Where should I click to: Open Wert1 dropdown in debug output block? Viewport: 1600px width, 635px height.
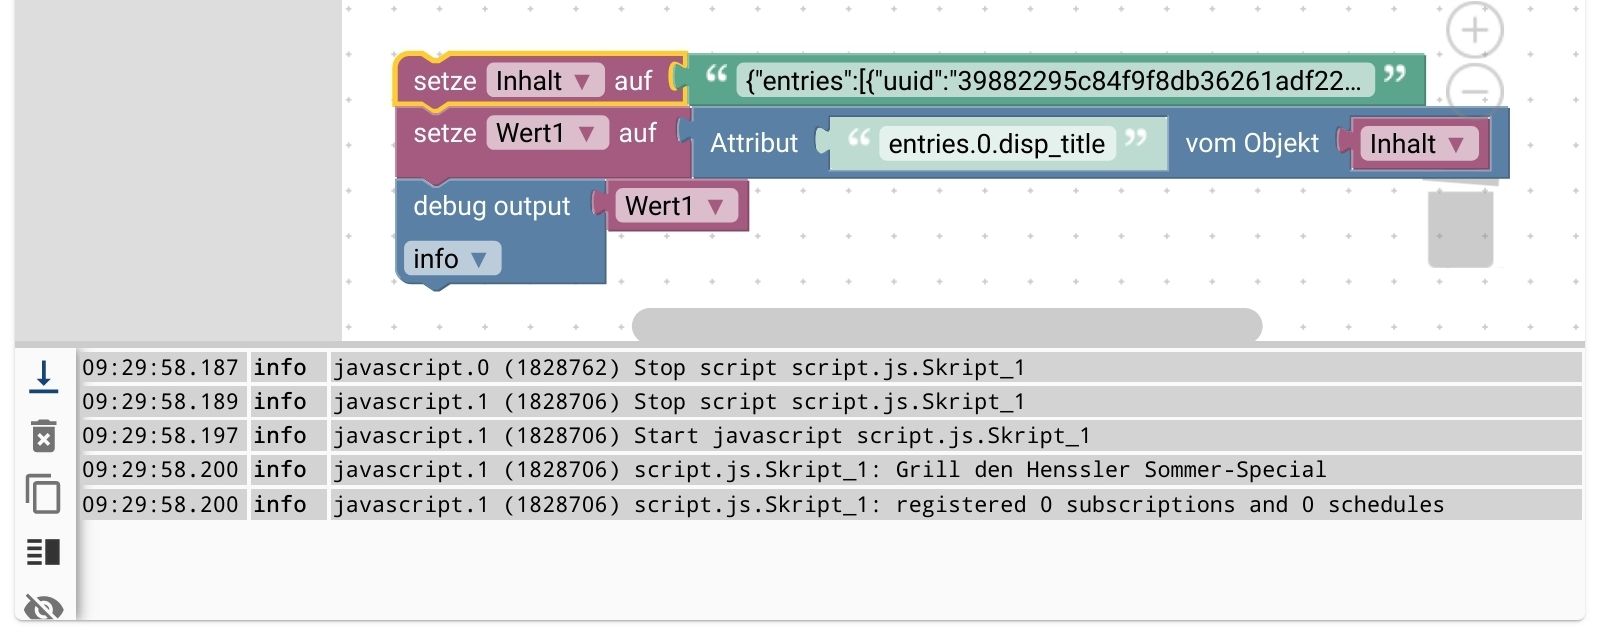[x=715, y=207]
